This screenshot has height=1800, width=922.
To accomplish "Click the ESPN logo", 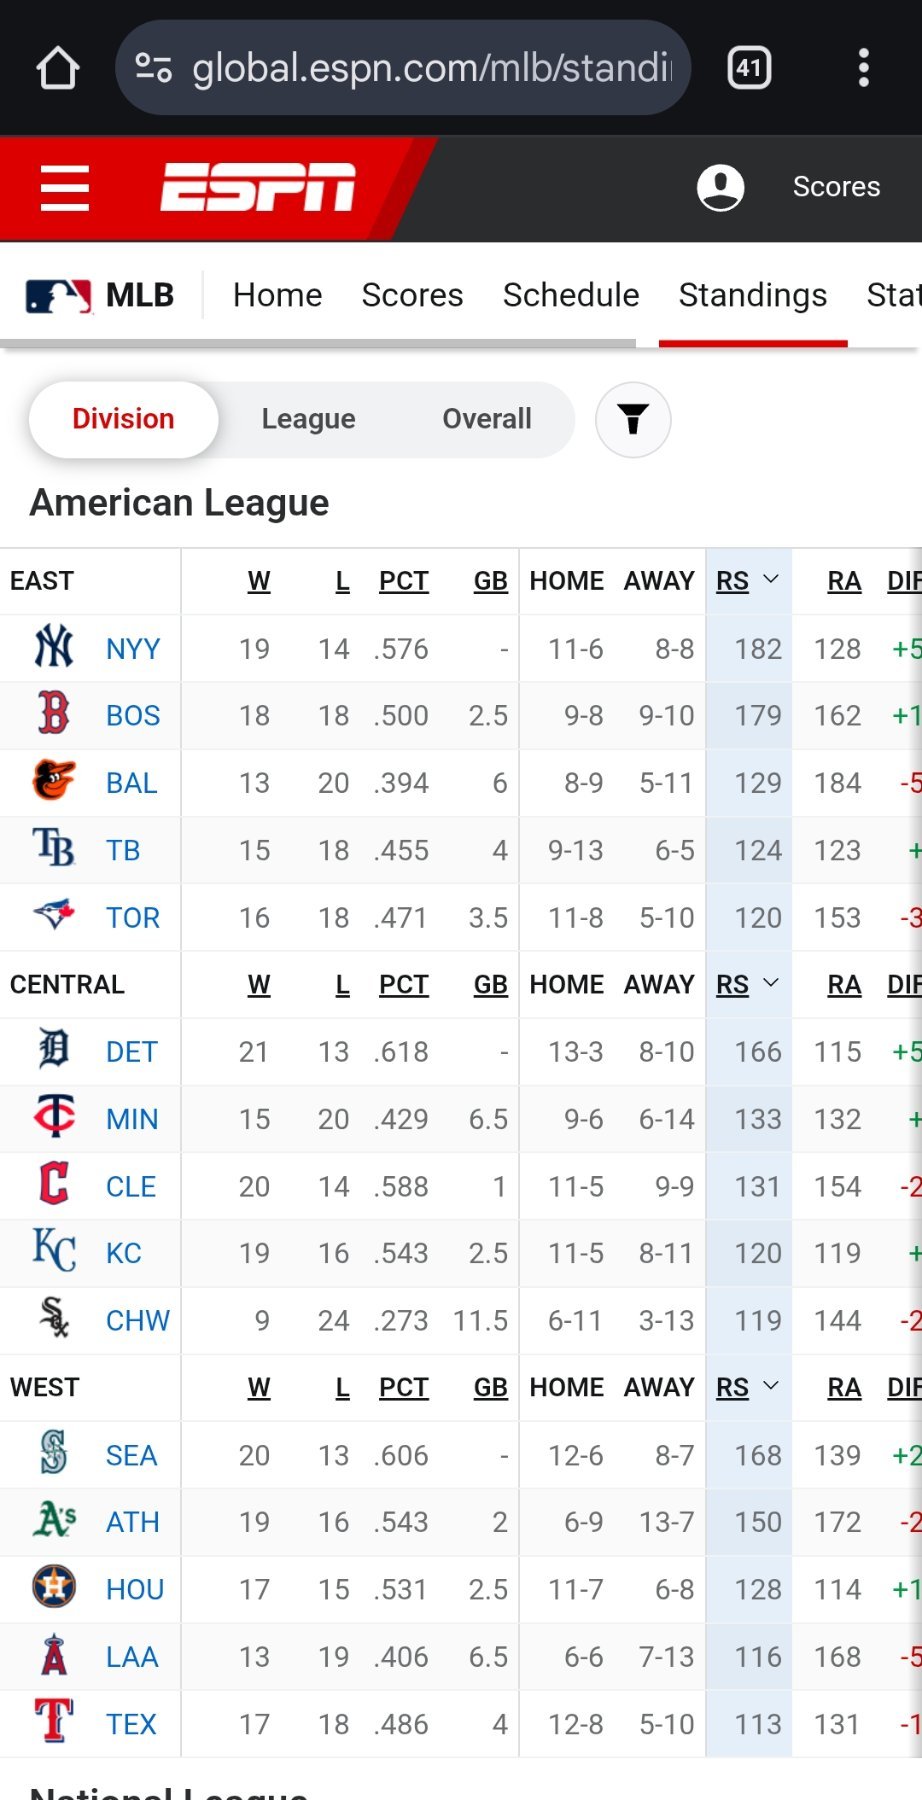I will pyautogui.click(x=258, y=187).
